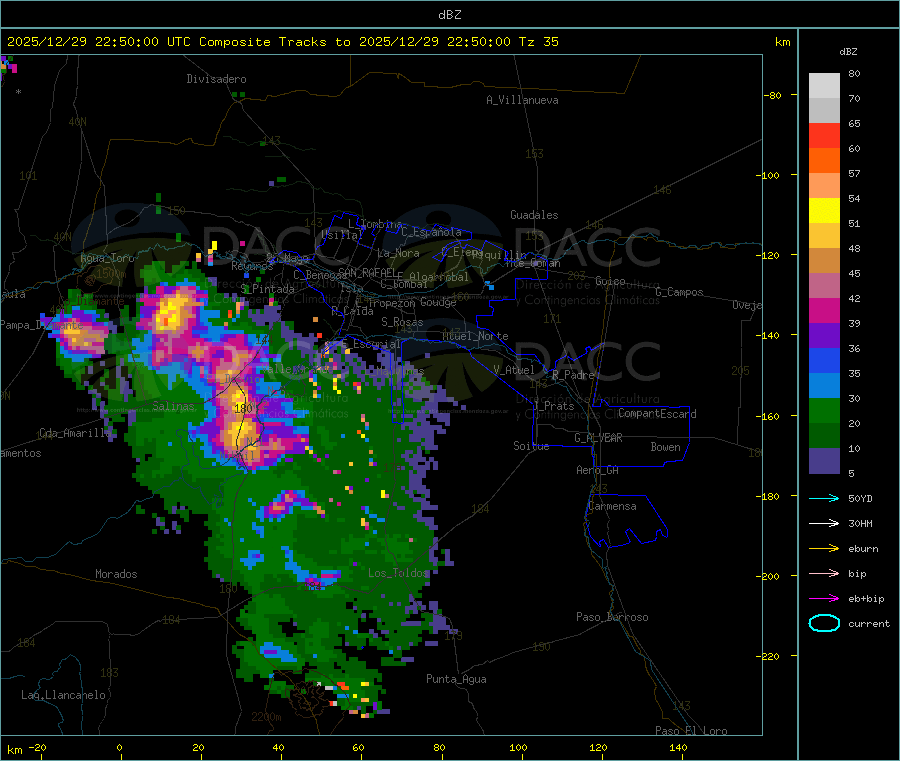
Task: Click the 'Los_Toldos' place label
Action: point(398,573)
